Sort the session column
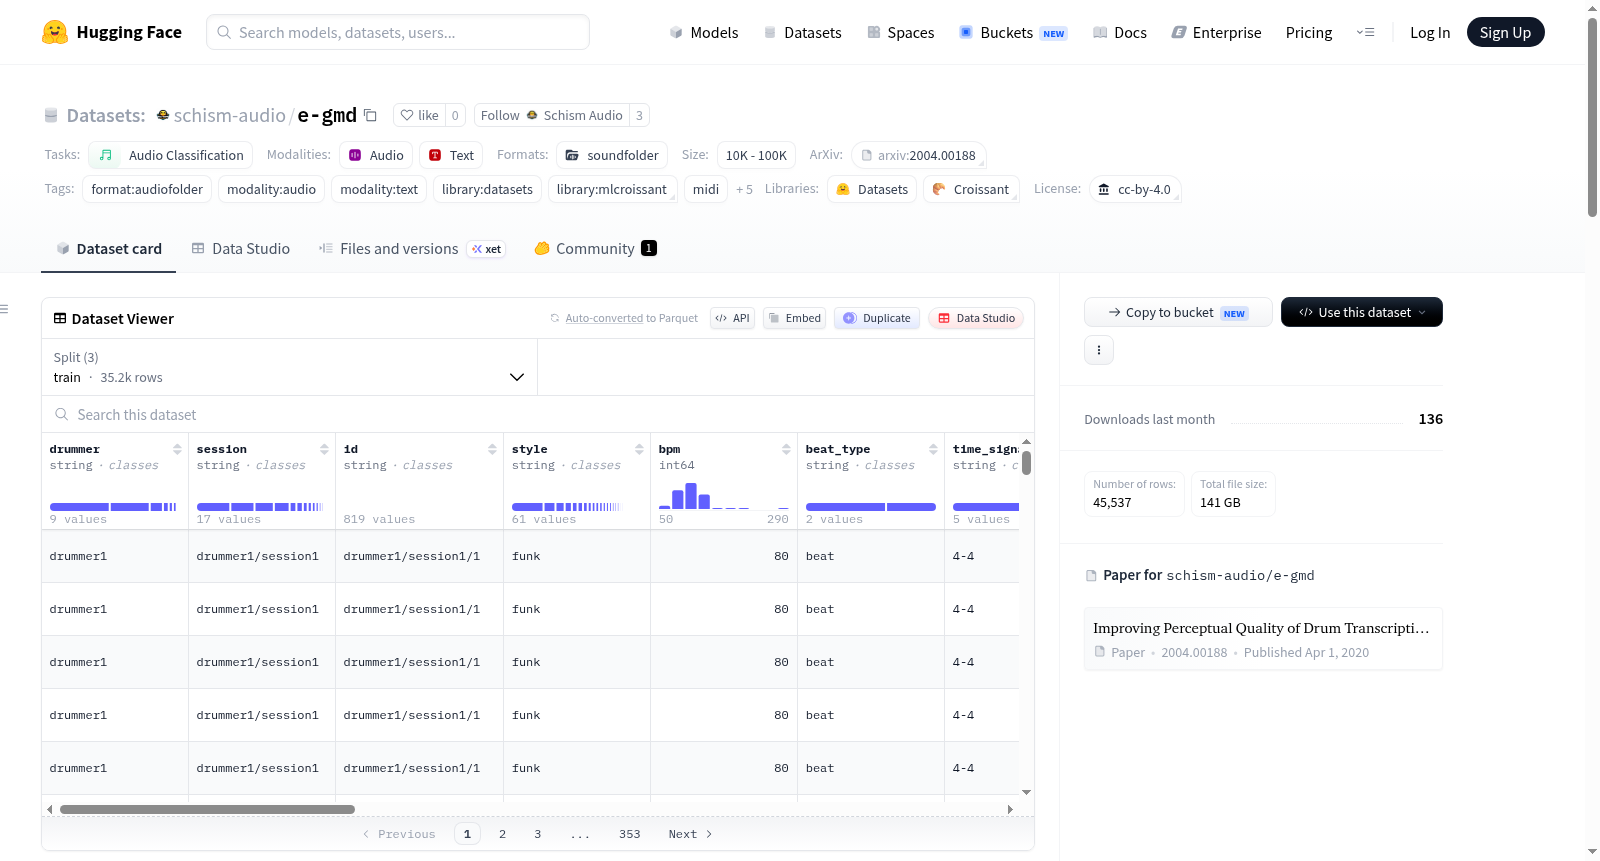 (x=324, y=449)
